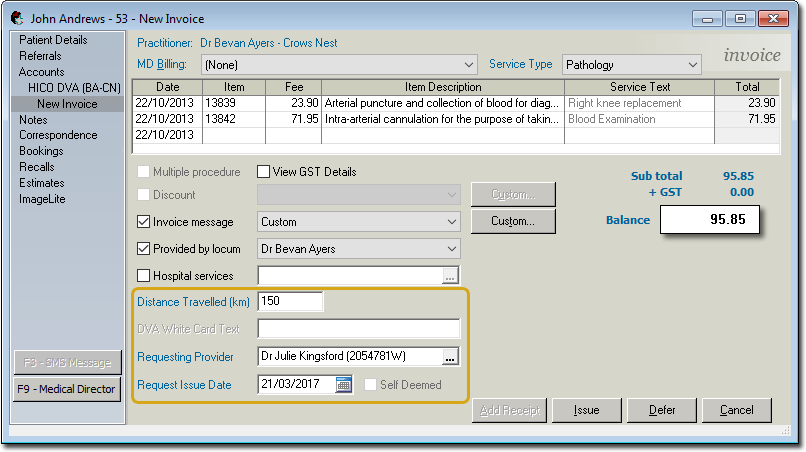Select Patient Details in the sidebar

(53, 40)
